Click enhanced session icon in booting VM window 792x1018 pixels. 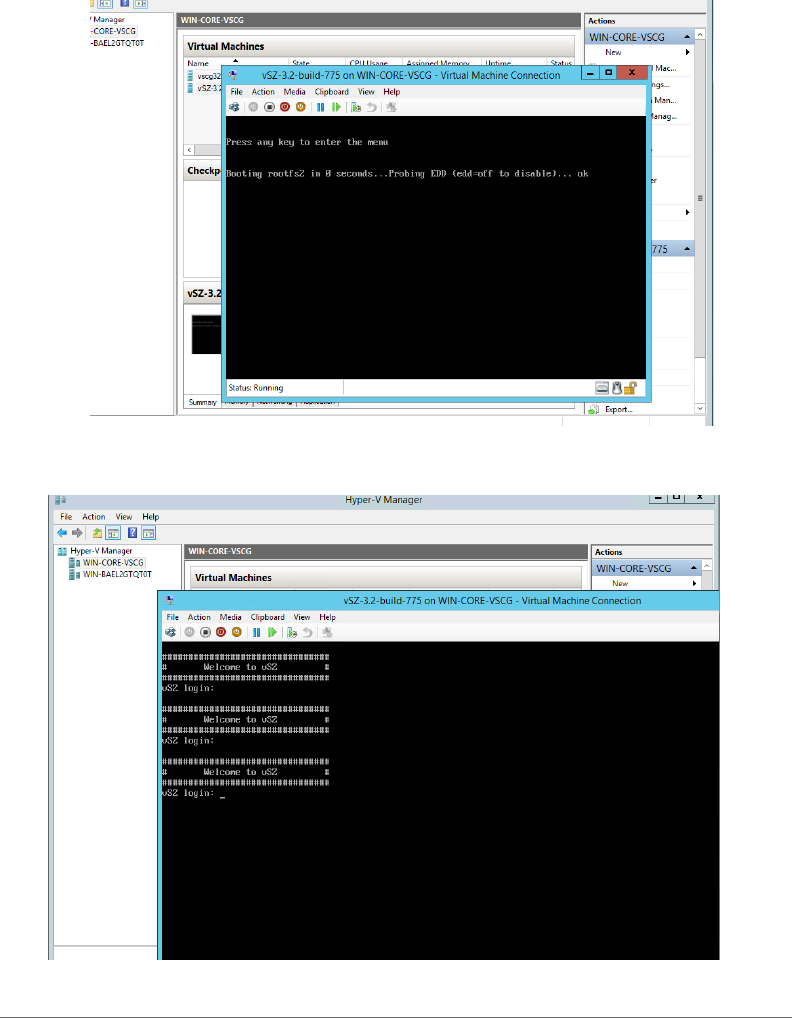(391, 107)
